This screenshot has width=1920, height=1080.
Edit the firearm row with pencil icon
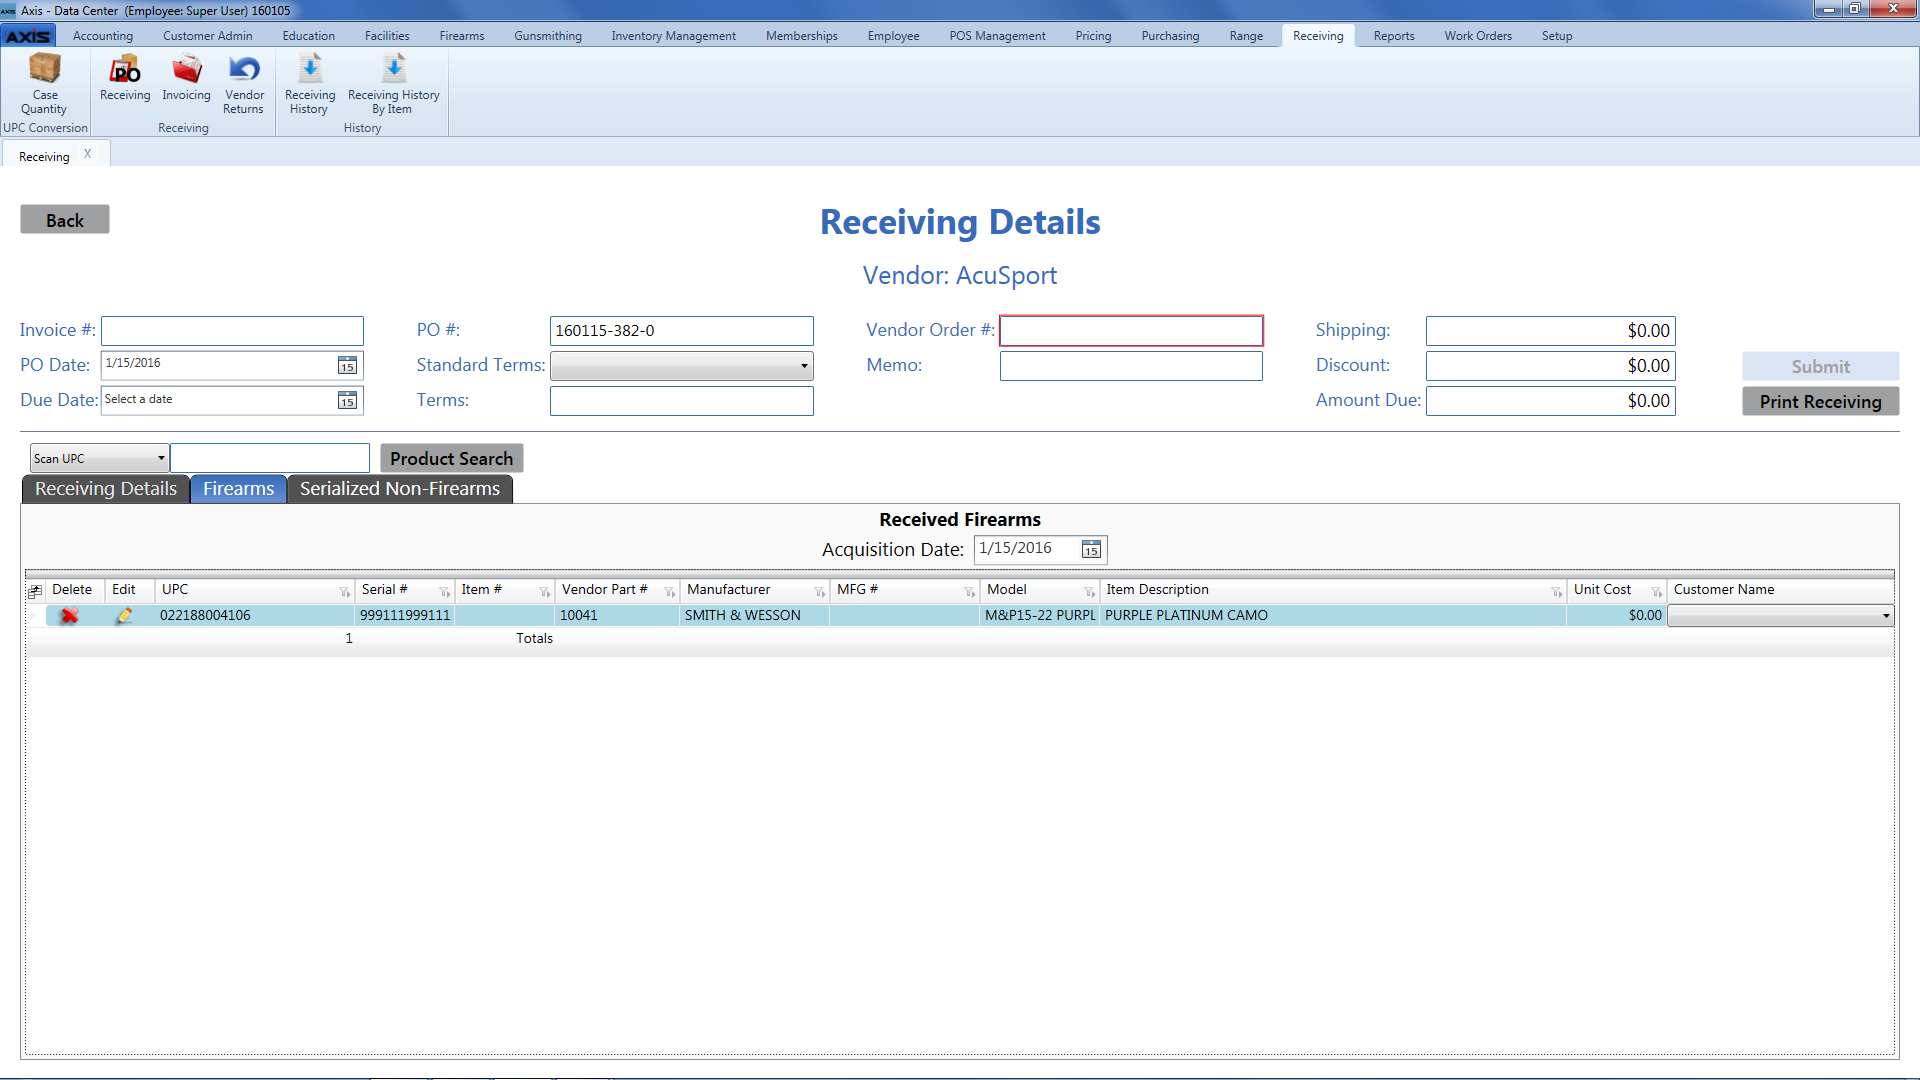pos(124,615)
